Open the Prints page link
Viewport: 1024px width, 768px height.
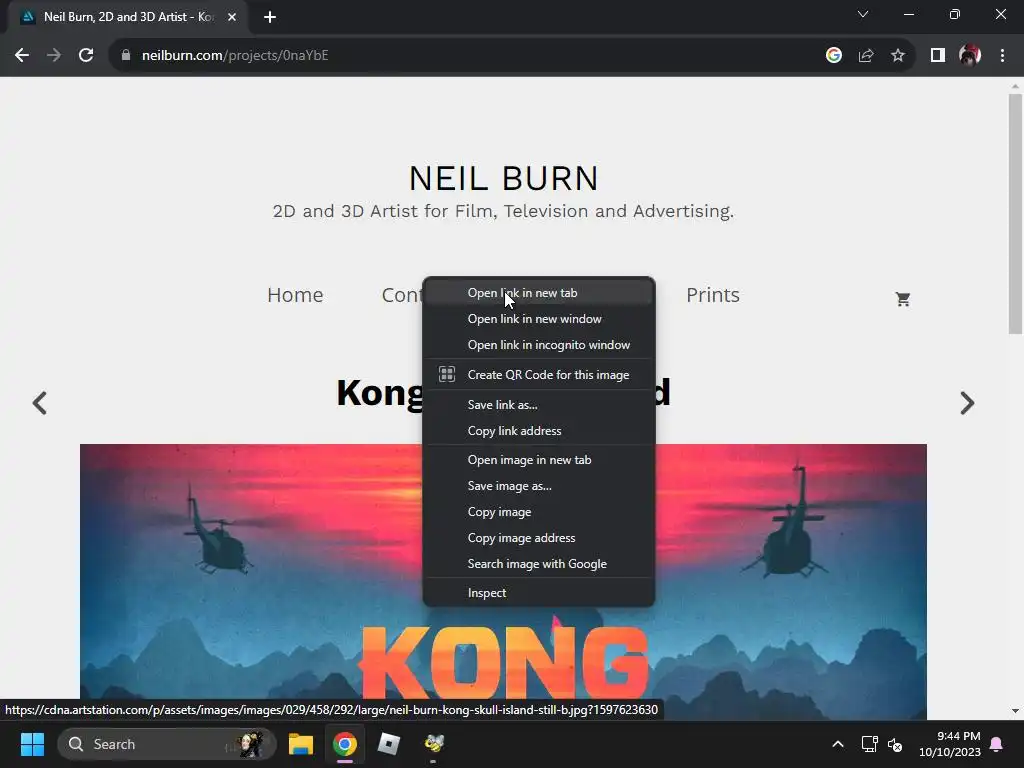pos(713,295)
